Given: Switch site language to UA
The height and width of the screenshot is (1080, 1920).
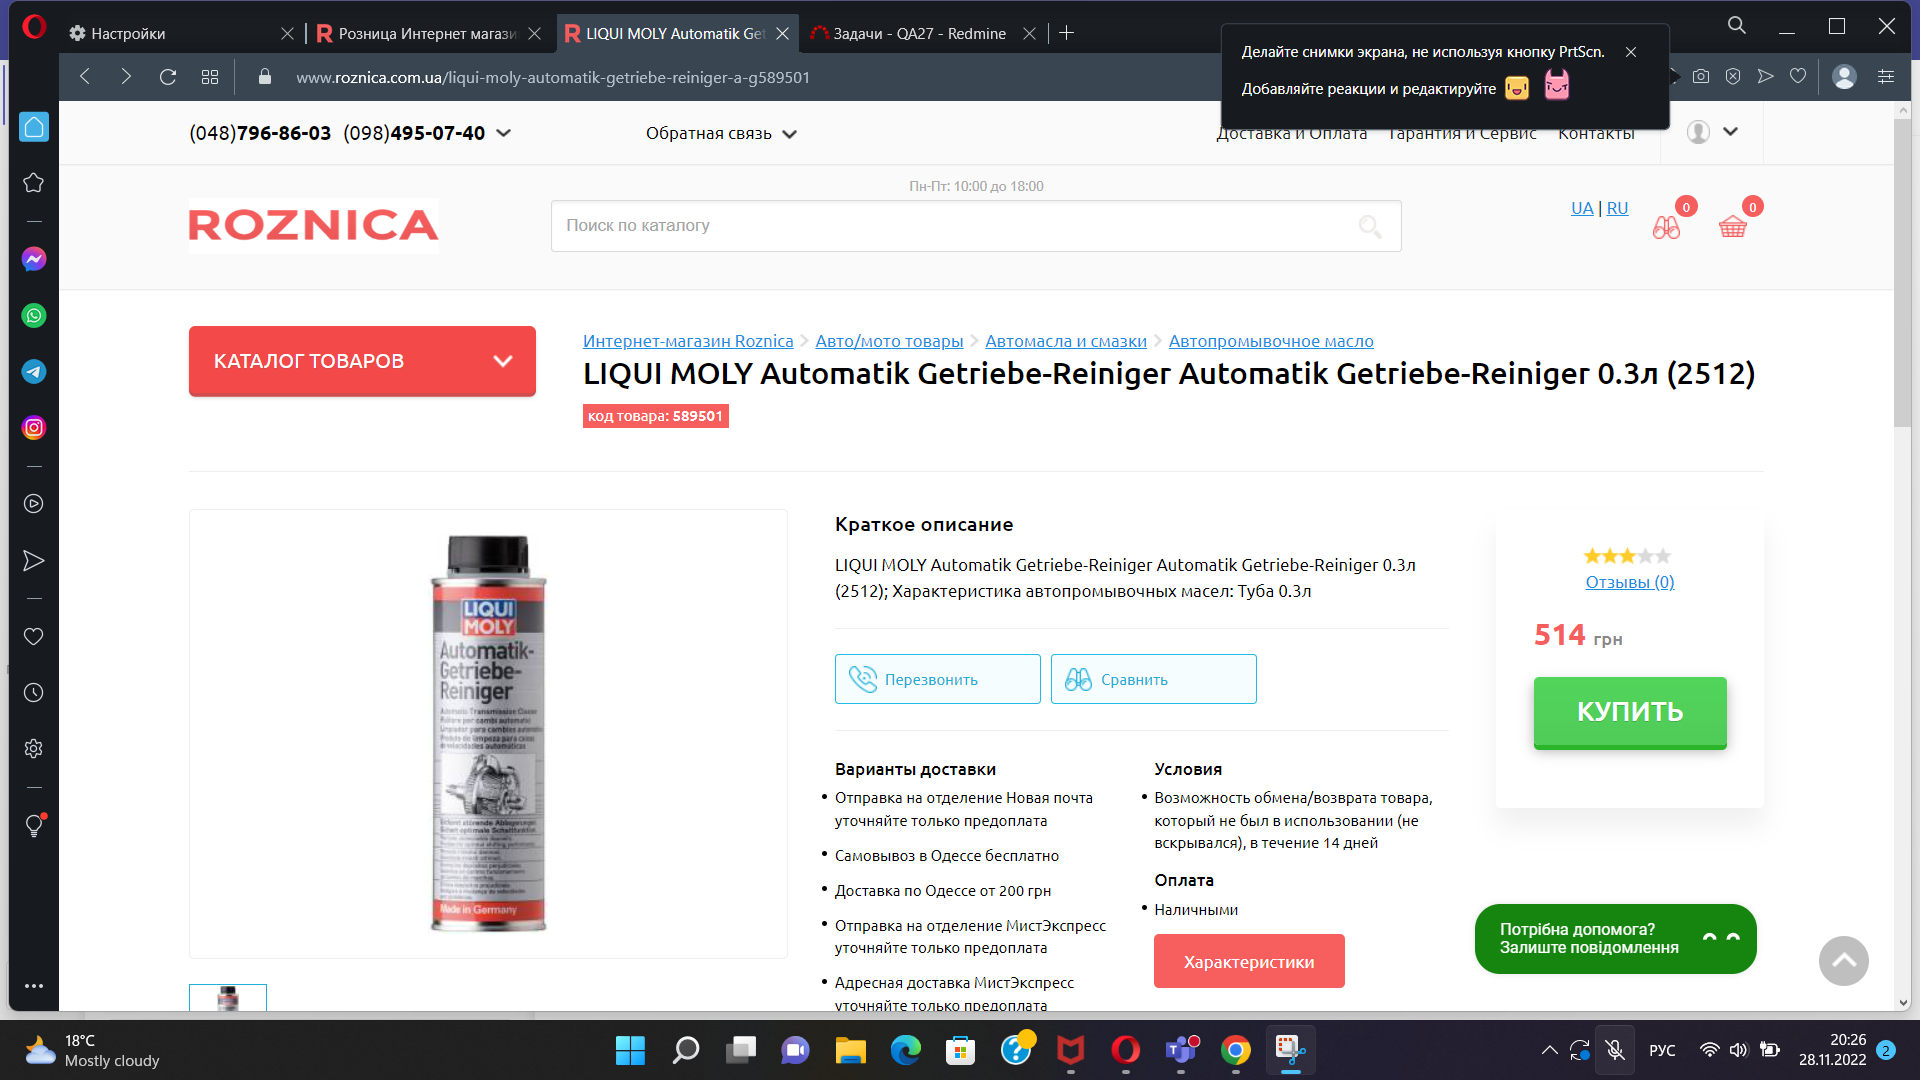Looking at the screenshot, I should coord(1581,208).
